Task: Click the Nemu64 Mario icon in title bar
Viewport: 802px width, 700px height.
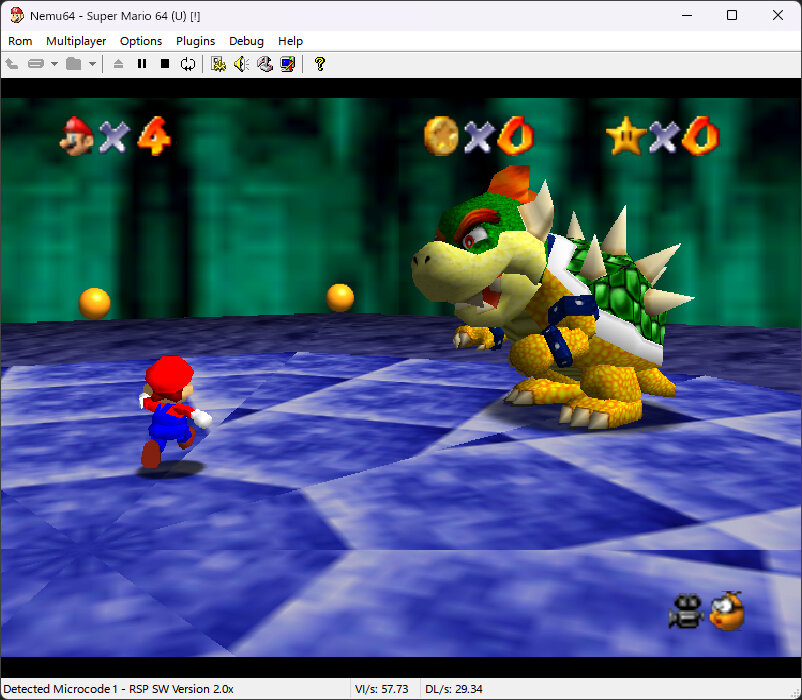Action: (x=17, y=15)
